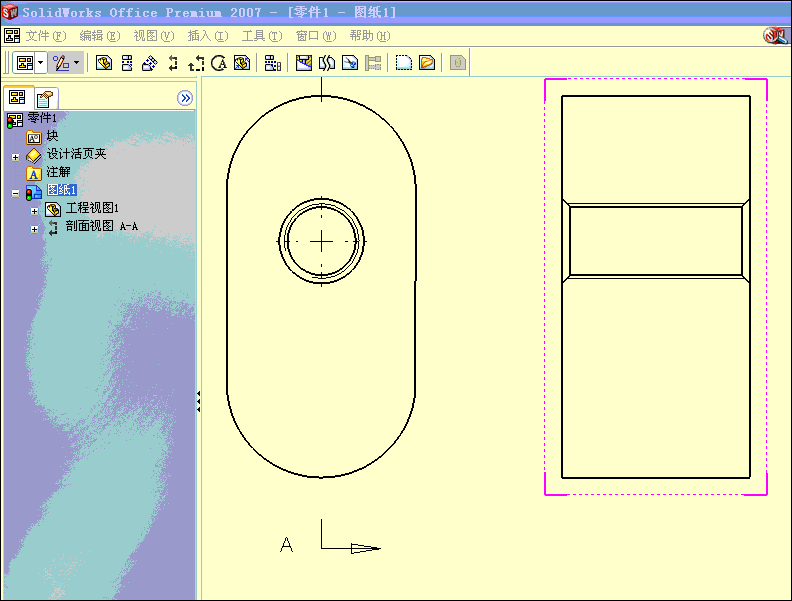Select the 块 tree item
The width and height of the screenshot is (792, 601).
pyautogui.click(x=53, y=136)
